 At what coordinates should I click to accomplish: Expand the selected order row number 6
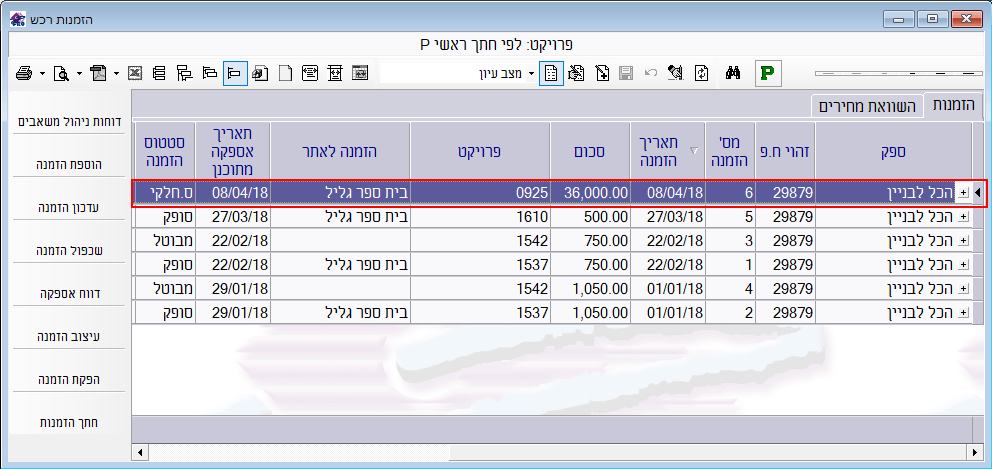click(963, 192)
